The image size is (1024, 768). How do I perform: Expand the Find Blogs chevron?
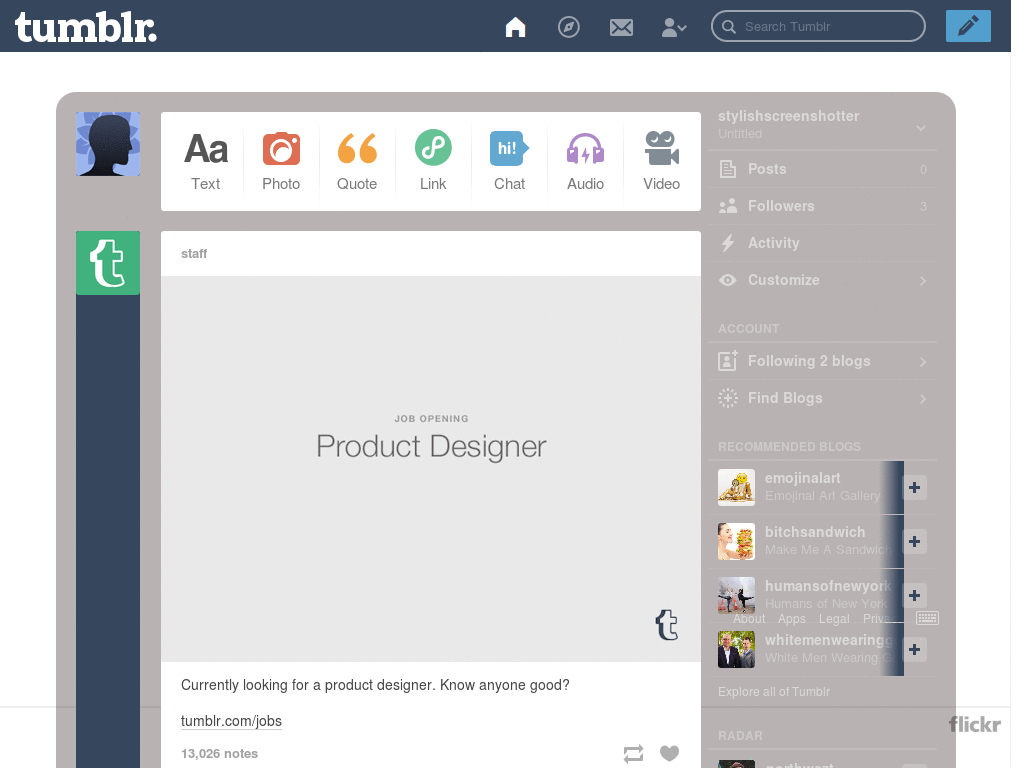(x=923, y=399)
